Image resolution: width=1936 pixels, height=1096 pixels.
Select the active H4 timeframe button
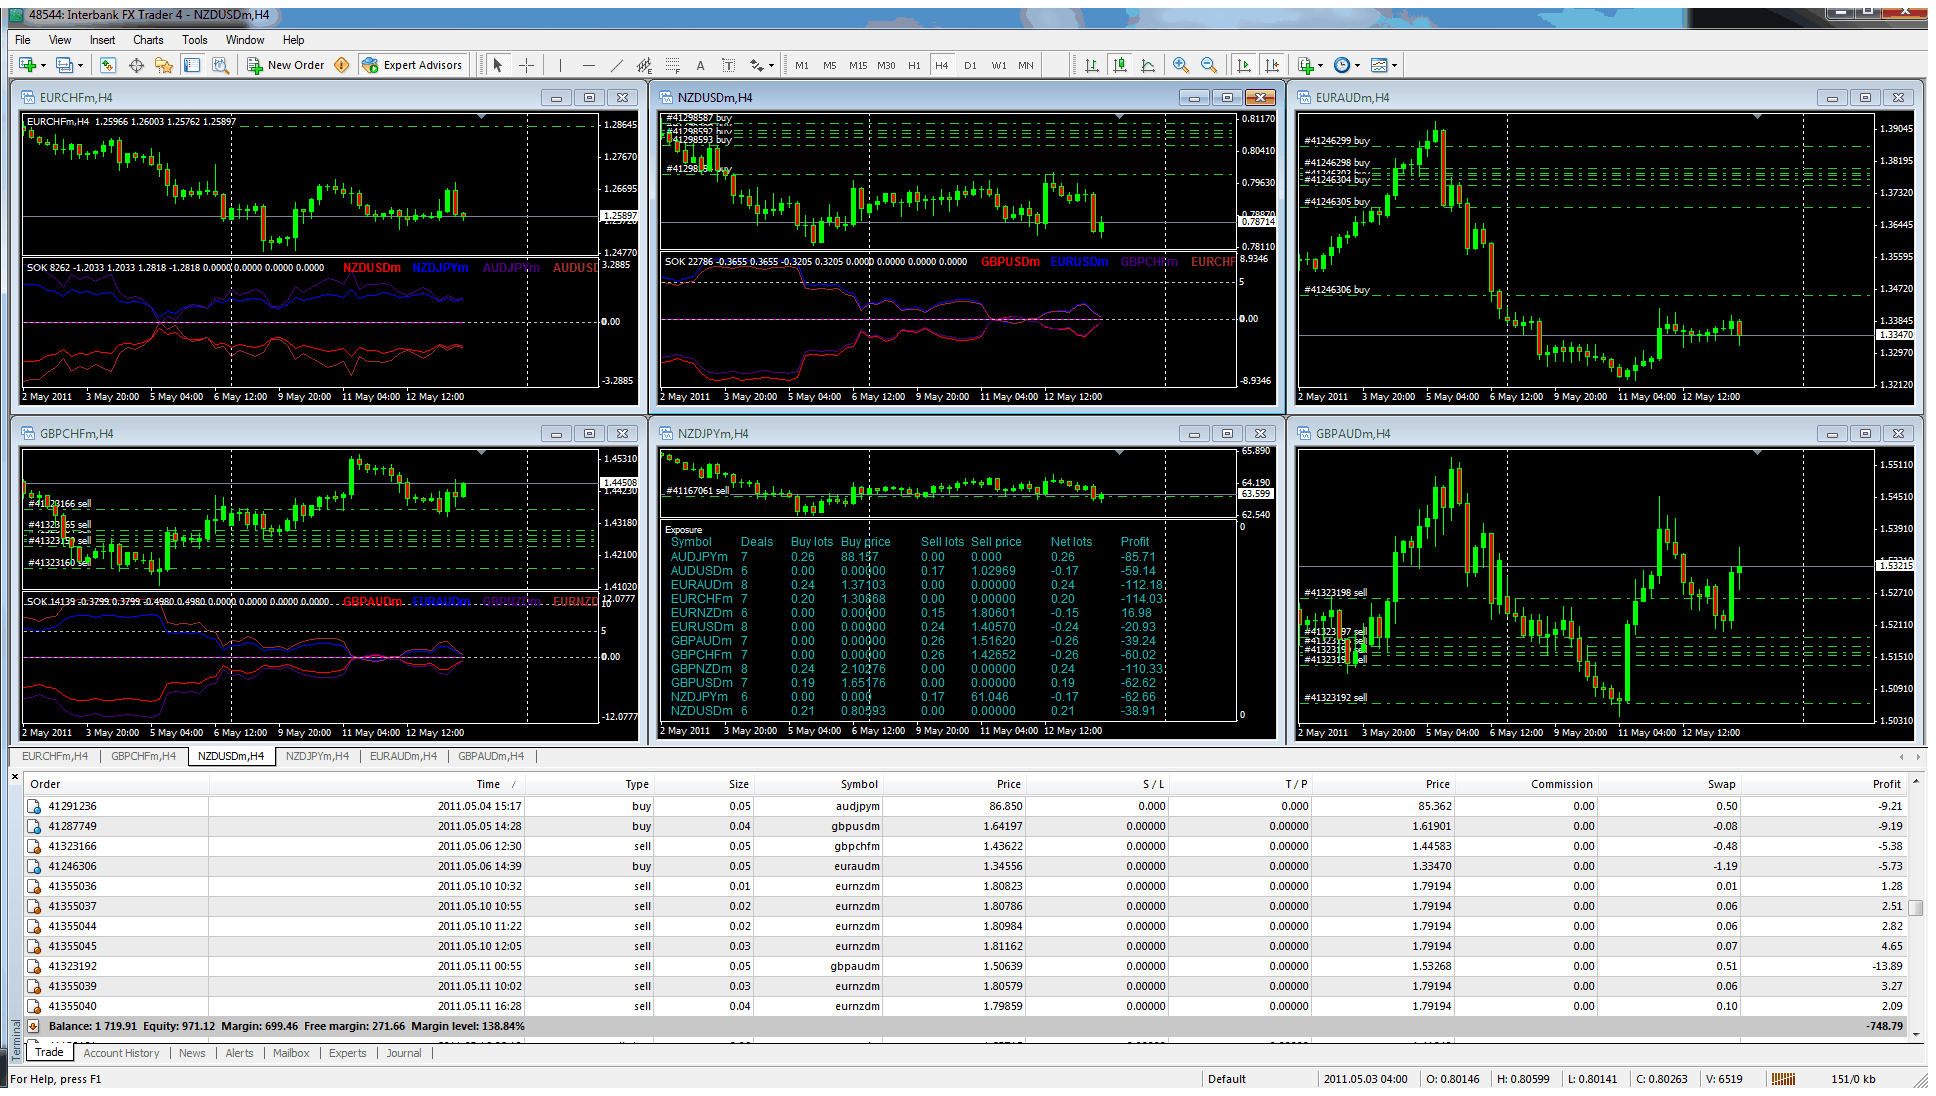coord(942,65)
